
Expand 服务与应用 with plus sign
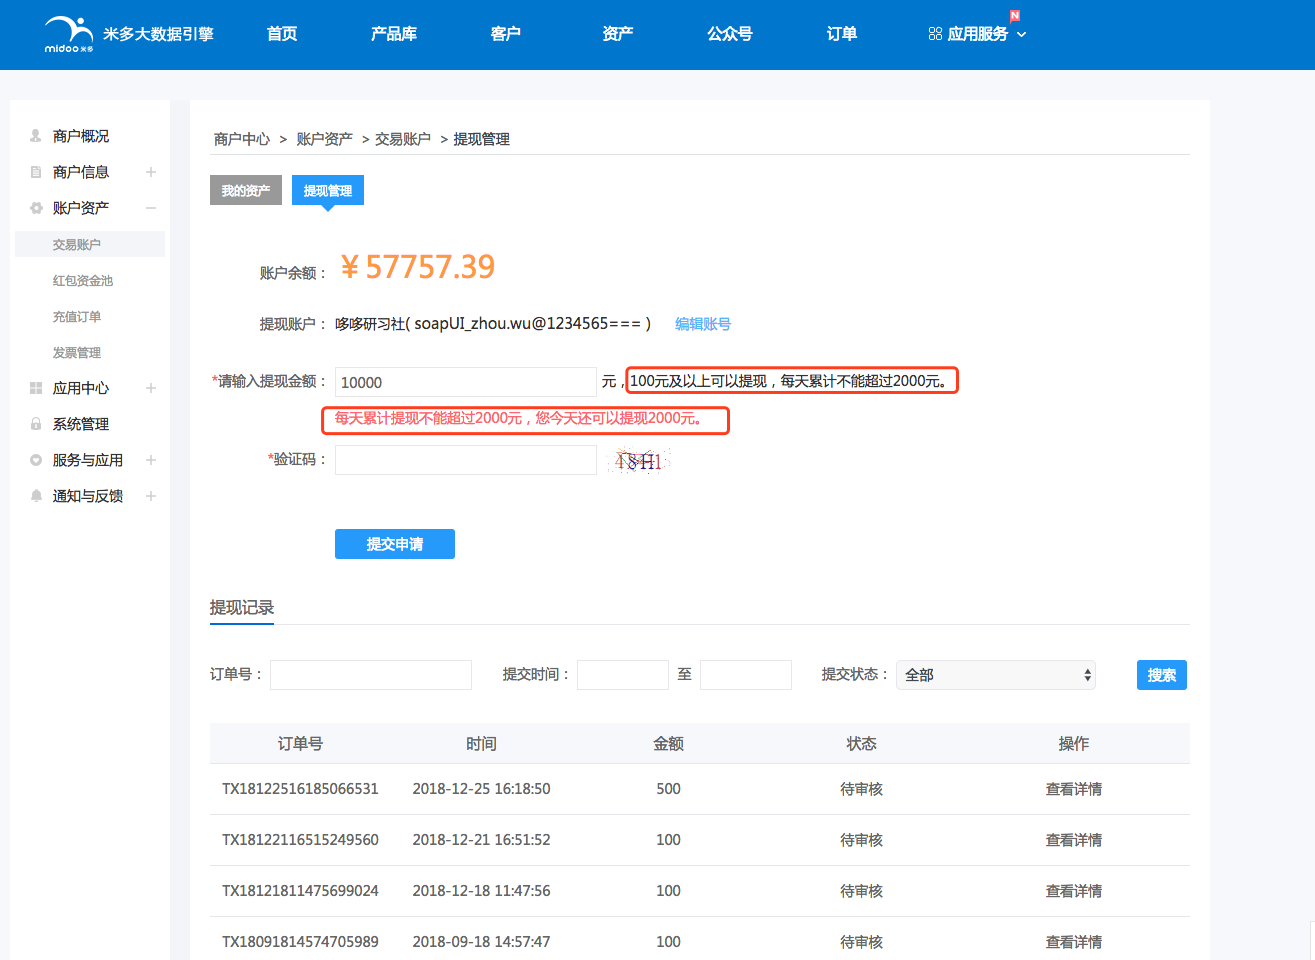[x=151, y=460]
